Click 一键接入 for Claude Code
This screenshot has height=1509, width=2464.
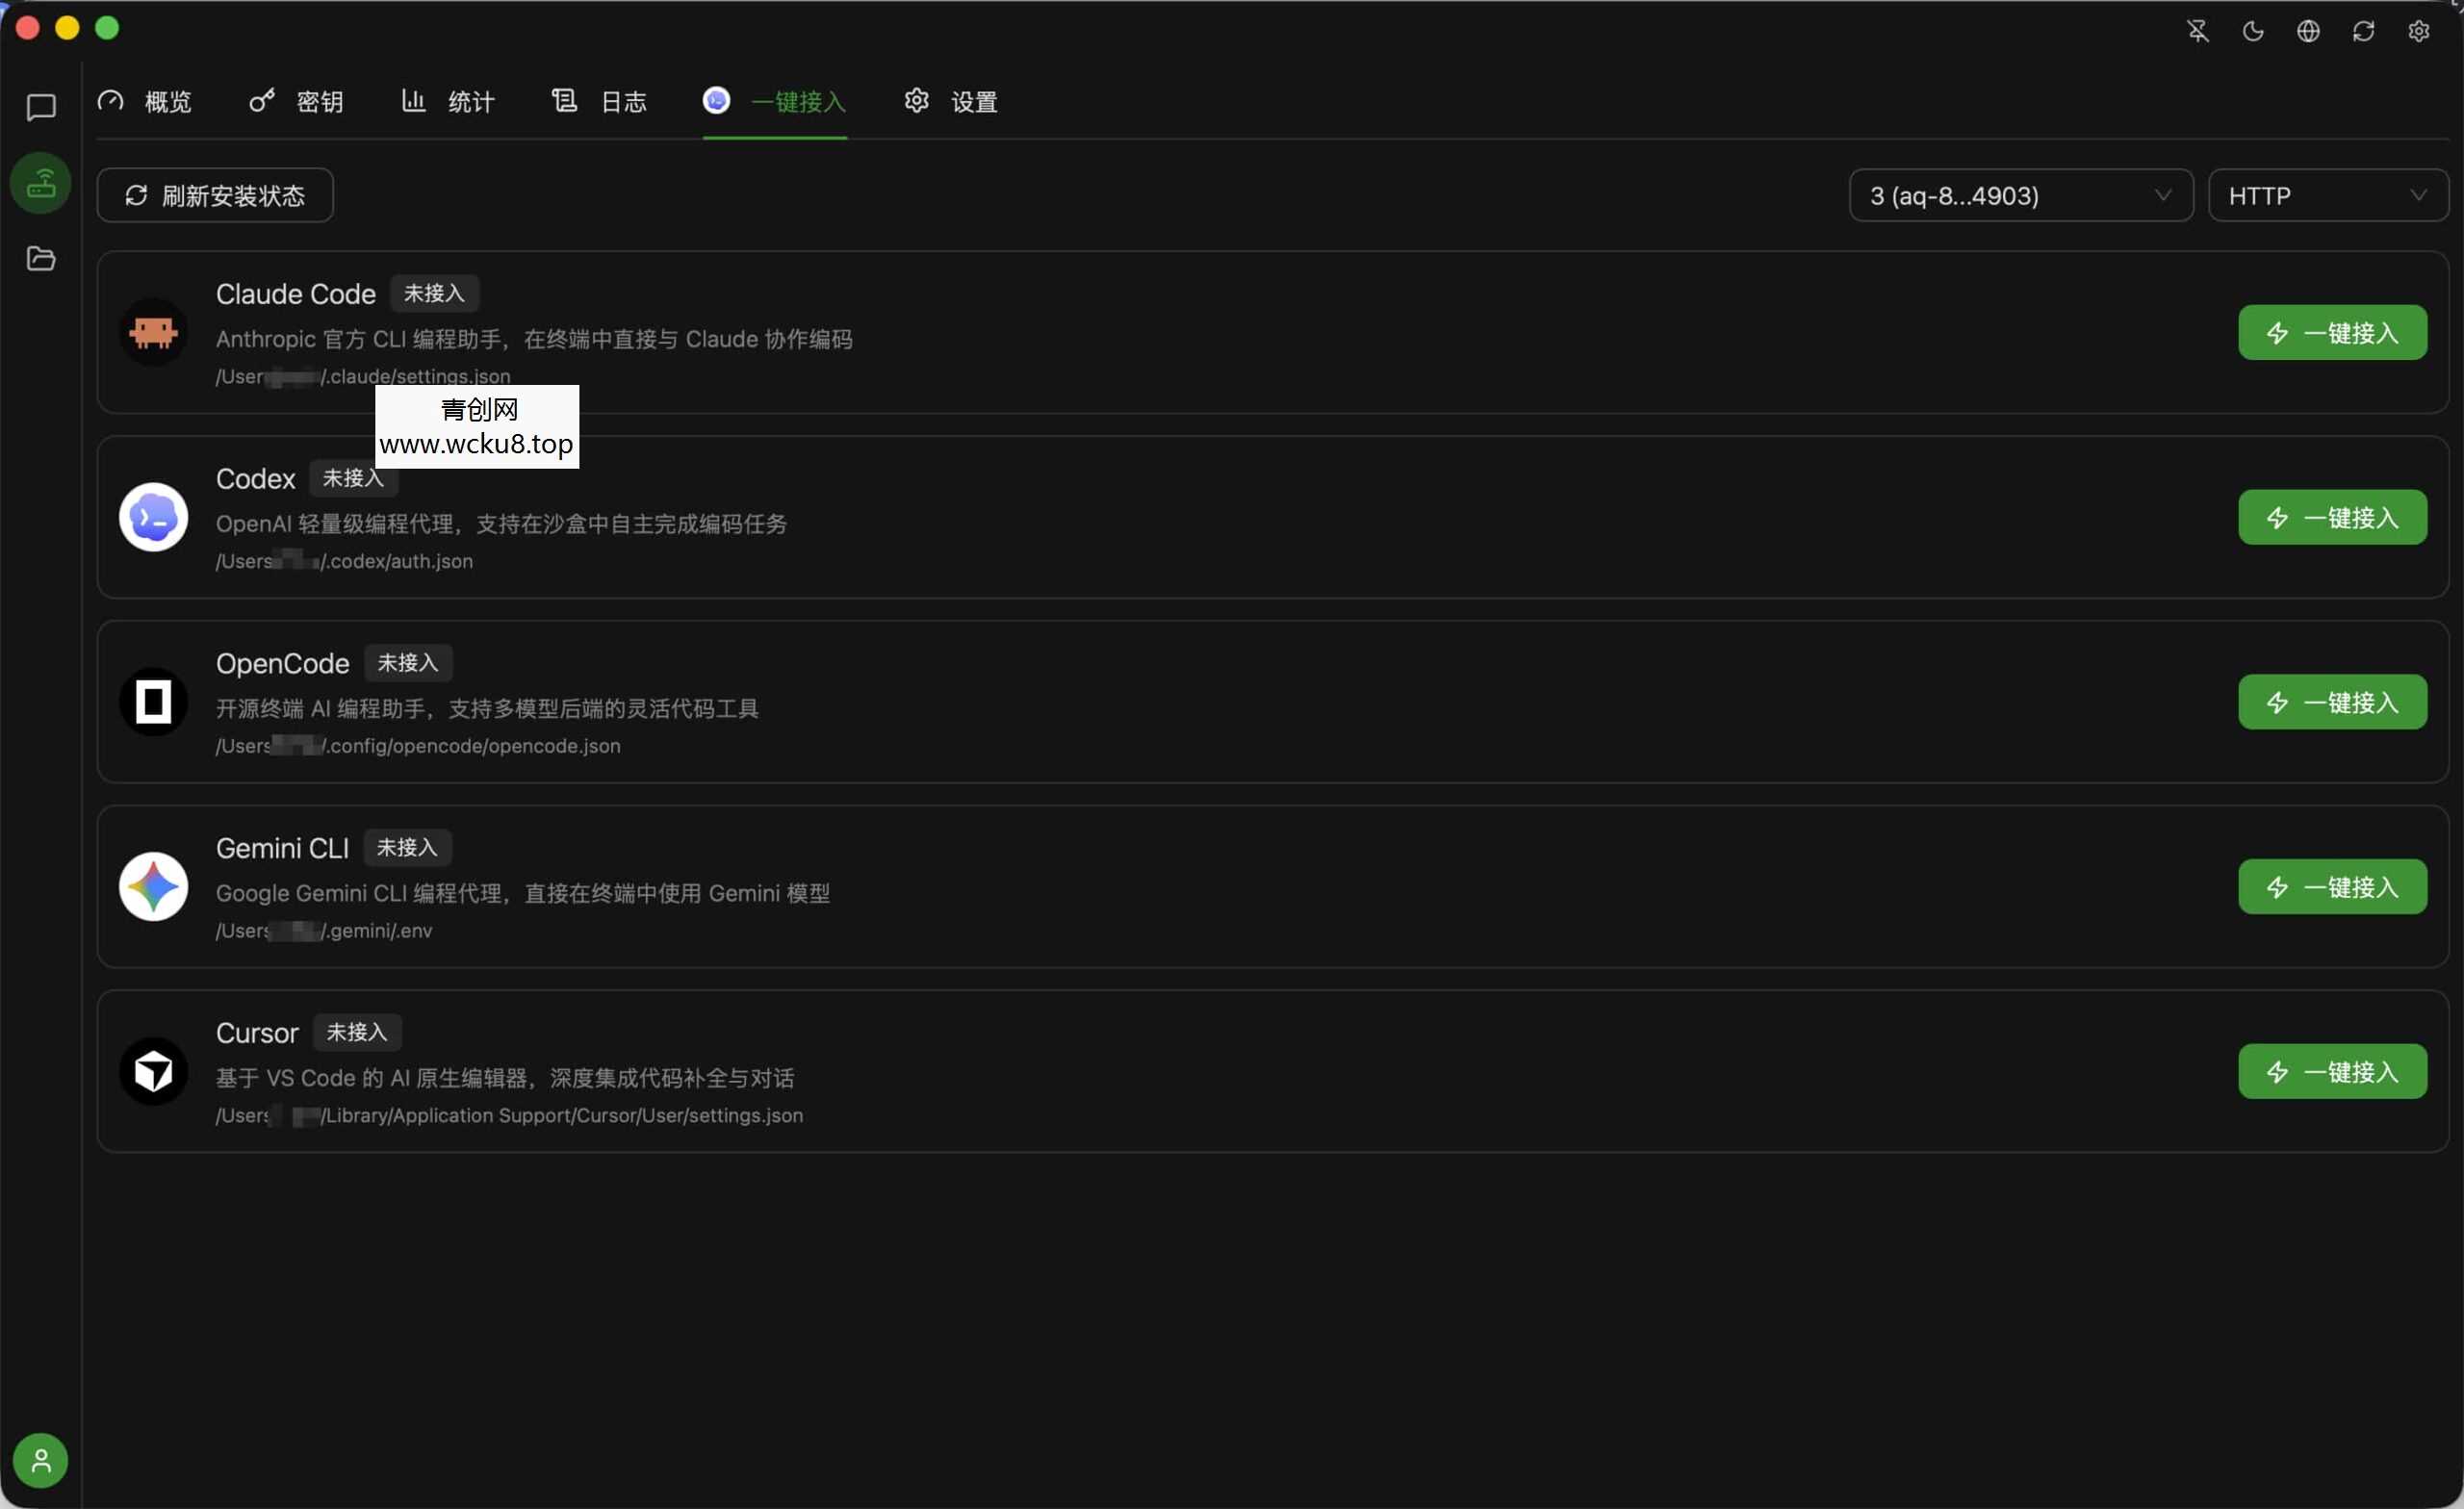coord(2330,332)
